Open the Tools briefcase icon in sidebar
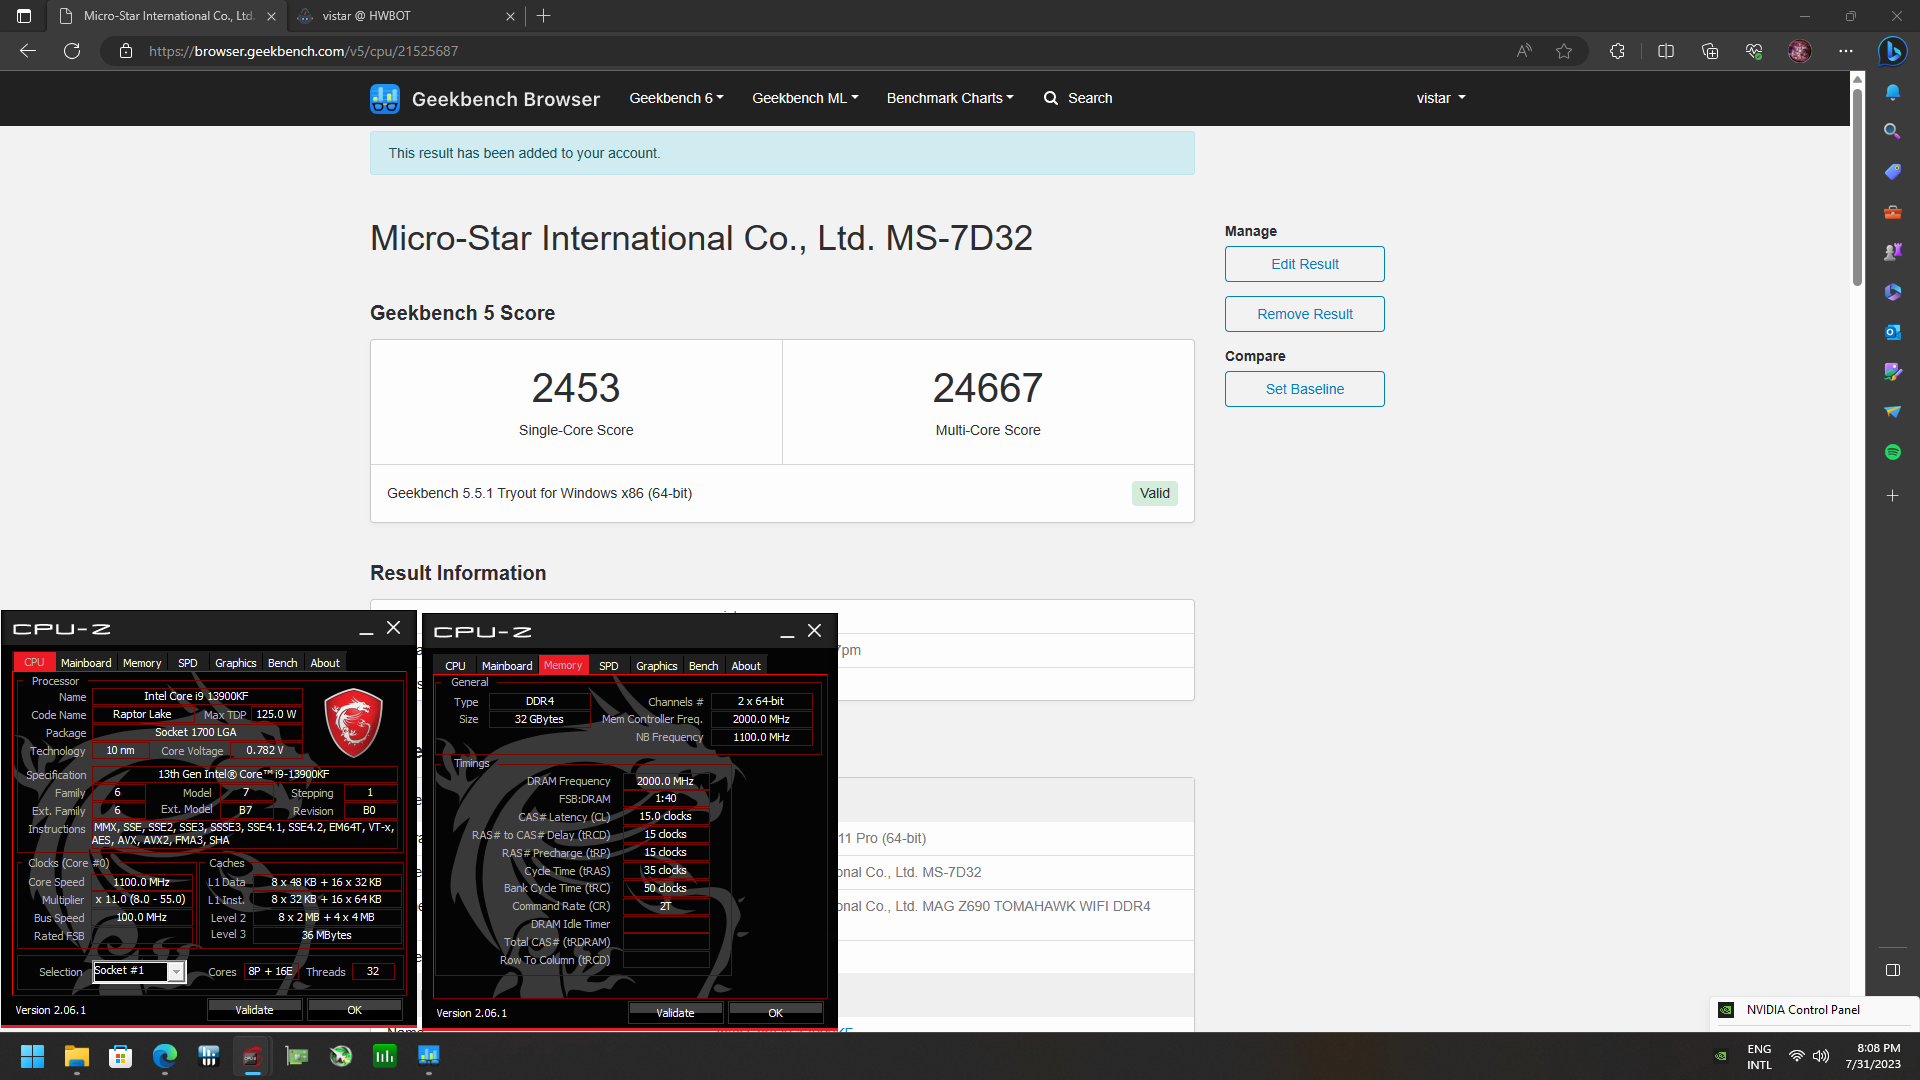 tap(1892, 212)
